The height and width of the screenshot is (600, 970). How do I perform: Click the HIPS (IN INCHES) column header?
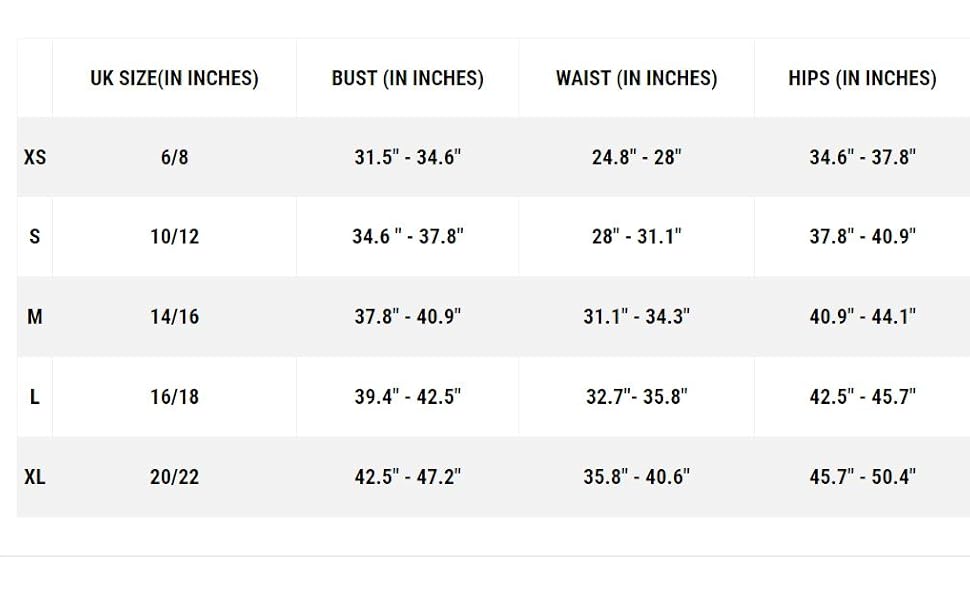point(862,78)
